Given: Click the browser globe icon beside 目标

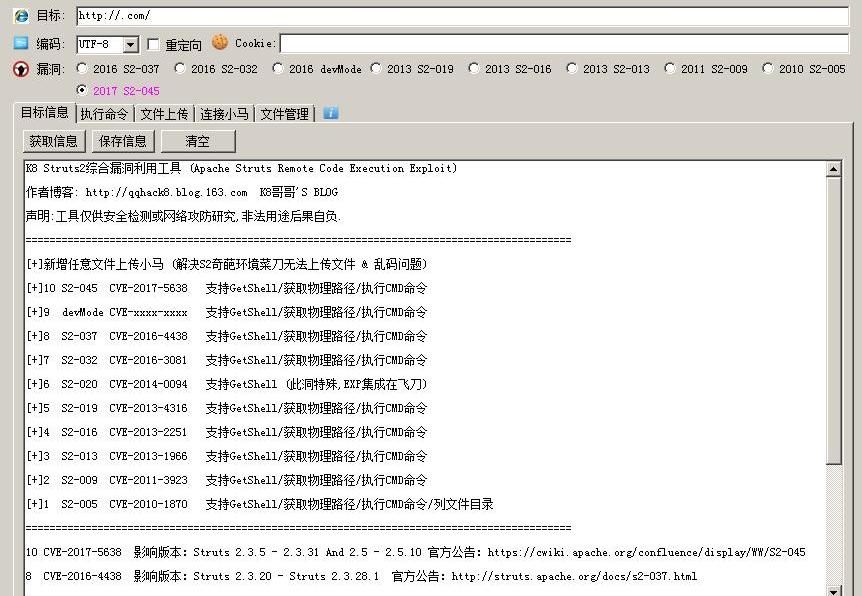Looking at the screenshot, I should 21,16.
